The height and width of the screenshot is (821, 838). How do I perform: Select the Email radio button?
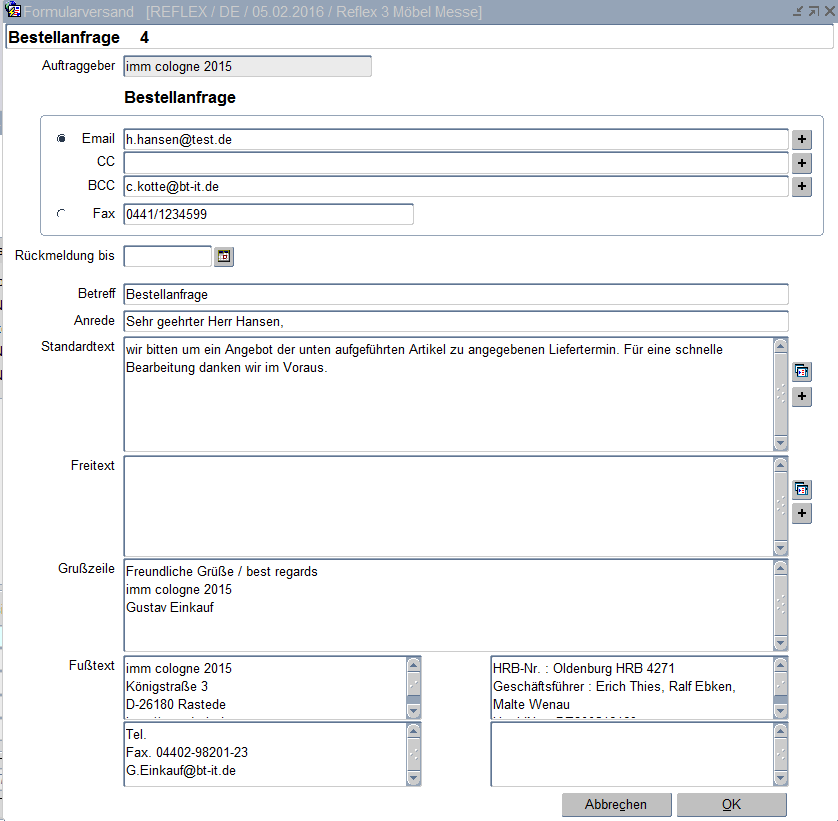(x=62, y=139)
